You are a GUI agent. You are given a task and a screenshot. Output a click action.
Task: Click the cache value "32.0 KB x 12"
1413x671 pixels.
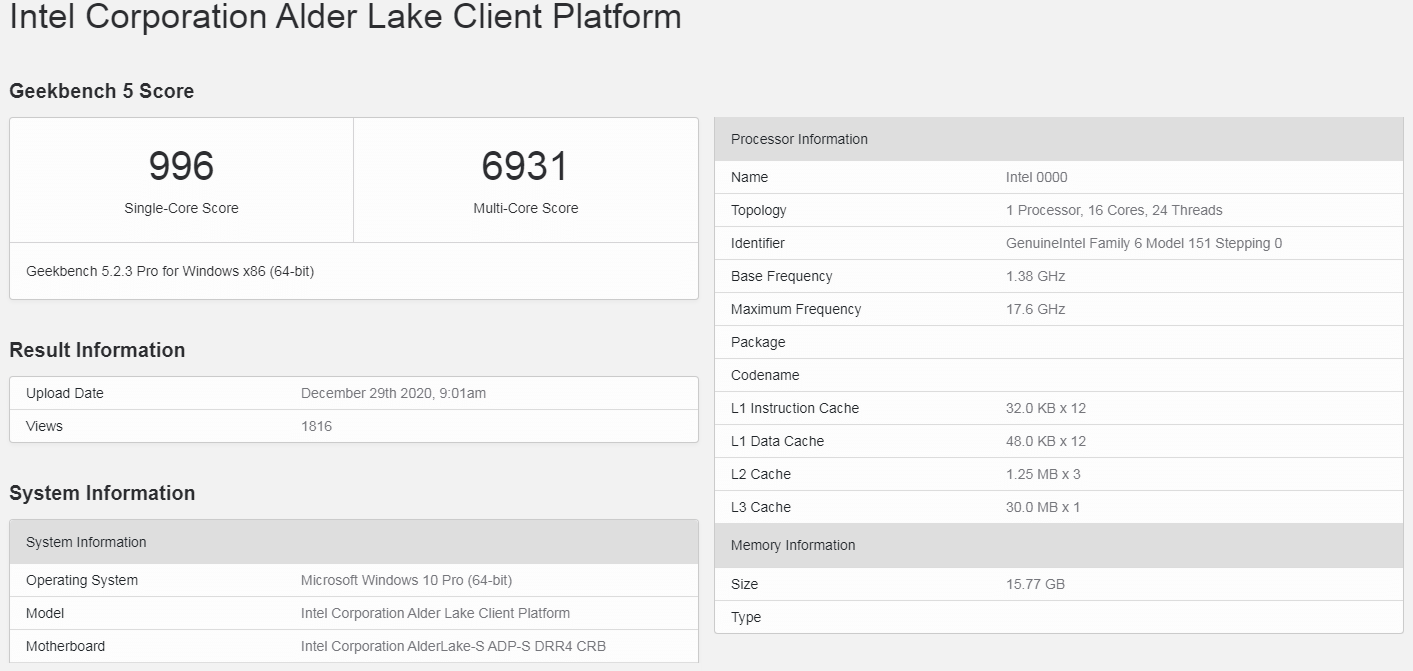[1046, 408]
